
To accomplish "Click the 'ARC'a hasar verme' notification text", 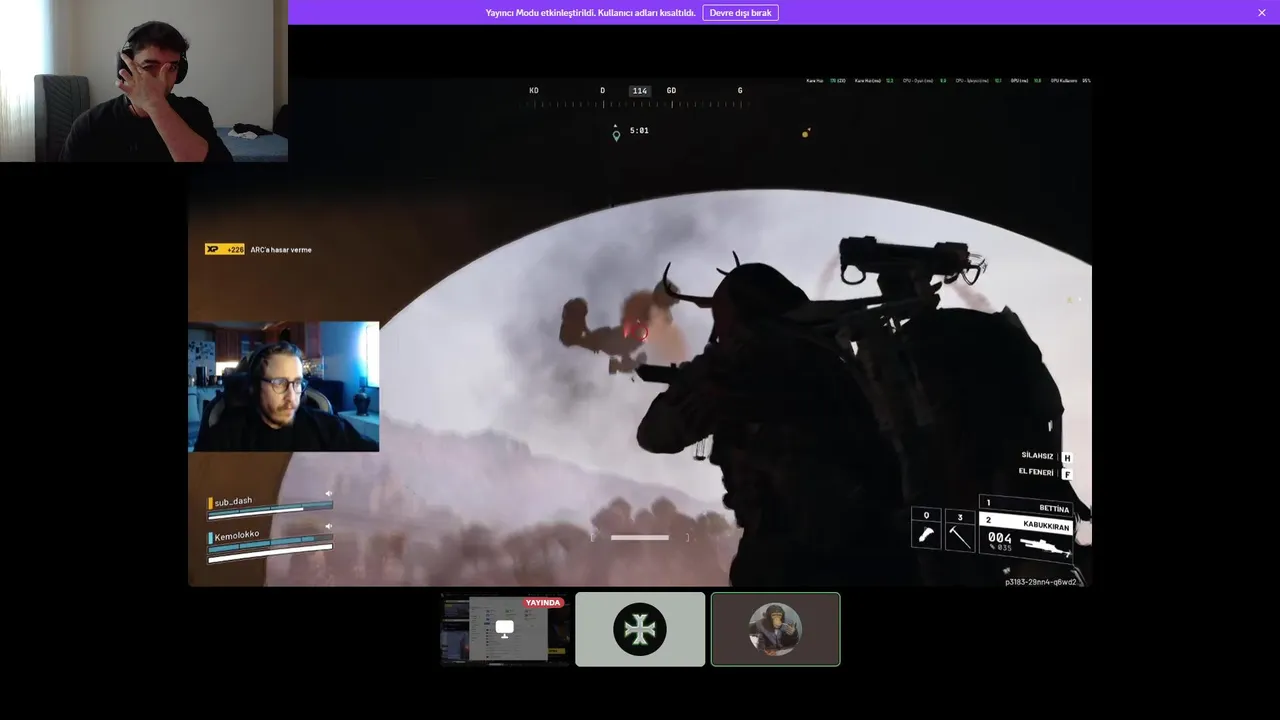I will point(281,249).
